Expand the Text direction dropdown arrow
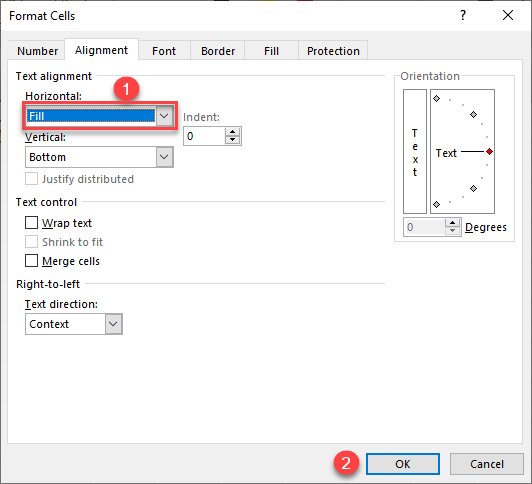 [x=113, y=324]
